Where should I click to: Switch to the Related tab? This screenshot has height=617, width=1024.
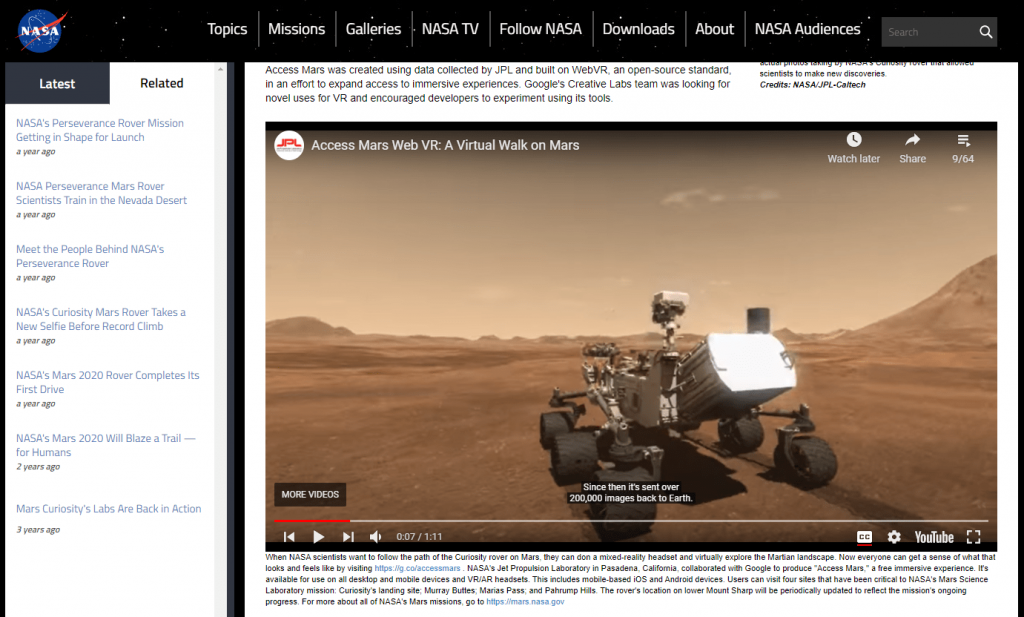(160, 82)
